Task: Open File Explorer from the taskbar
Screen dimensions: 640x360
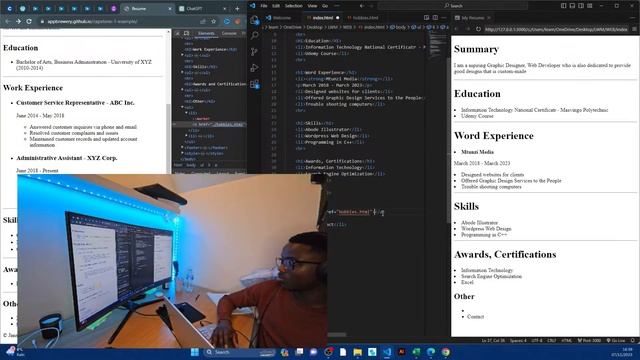Action: (x=358, y=352)
